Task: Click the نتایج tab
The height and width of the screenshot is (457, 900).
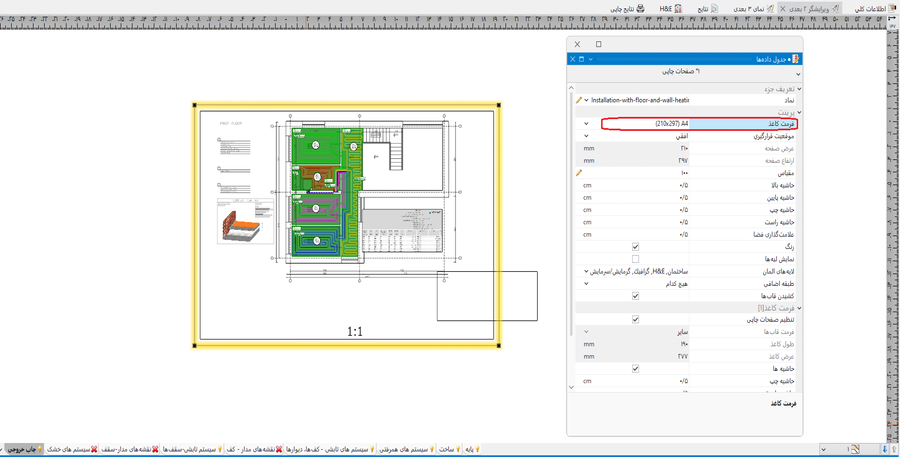Action: (707, 8)
